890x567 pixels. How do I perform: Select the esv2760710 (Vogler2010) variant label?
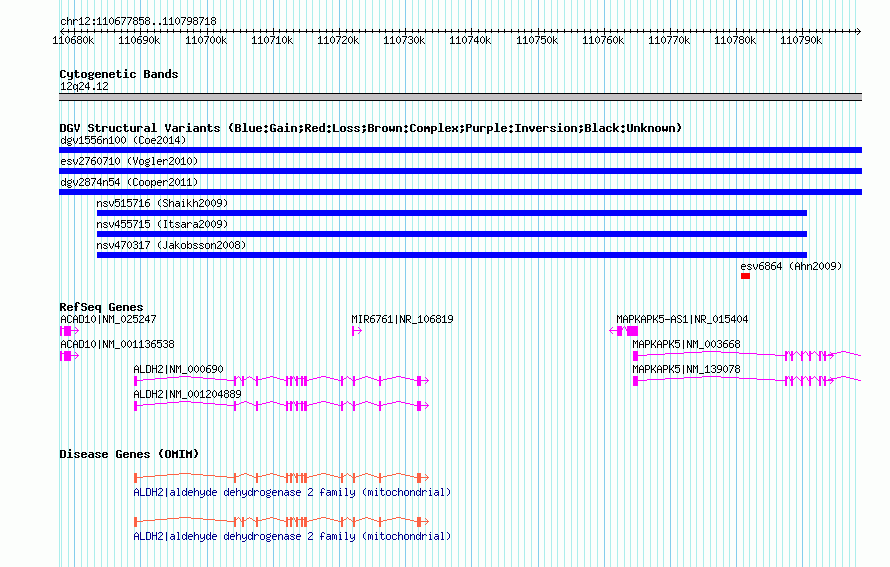point(129,161)
